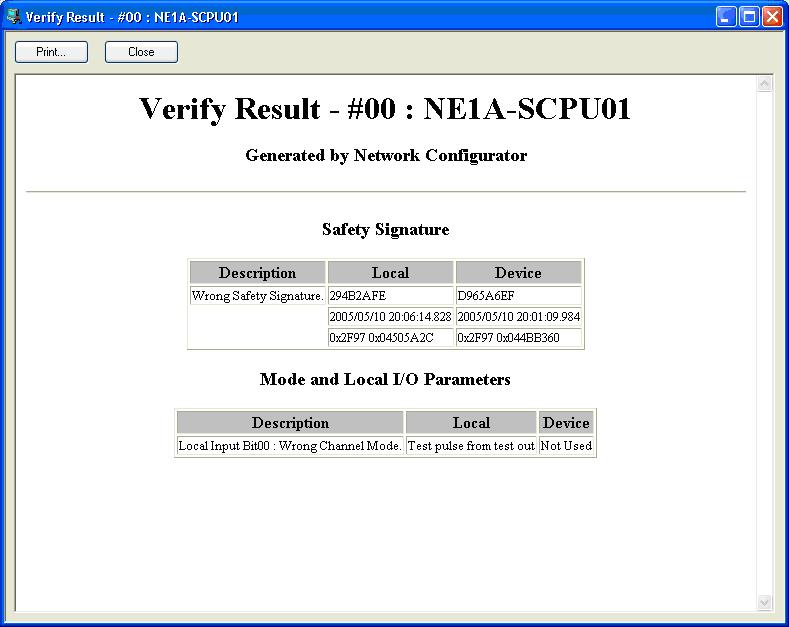789x627 pixels.
Task: Click the window title bar text
Action: point(132,17)
